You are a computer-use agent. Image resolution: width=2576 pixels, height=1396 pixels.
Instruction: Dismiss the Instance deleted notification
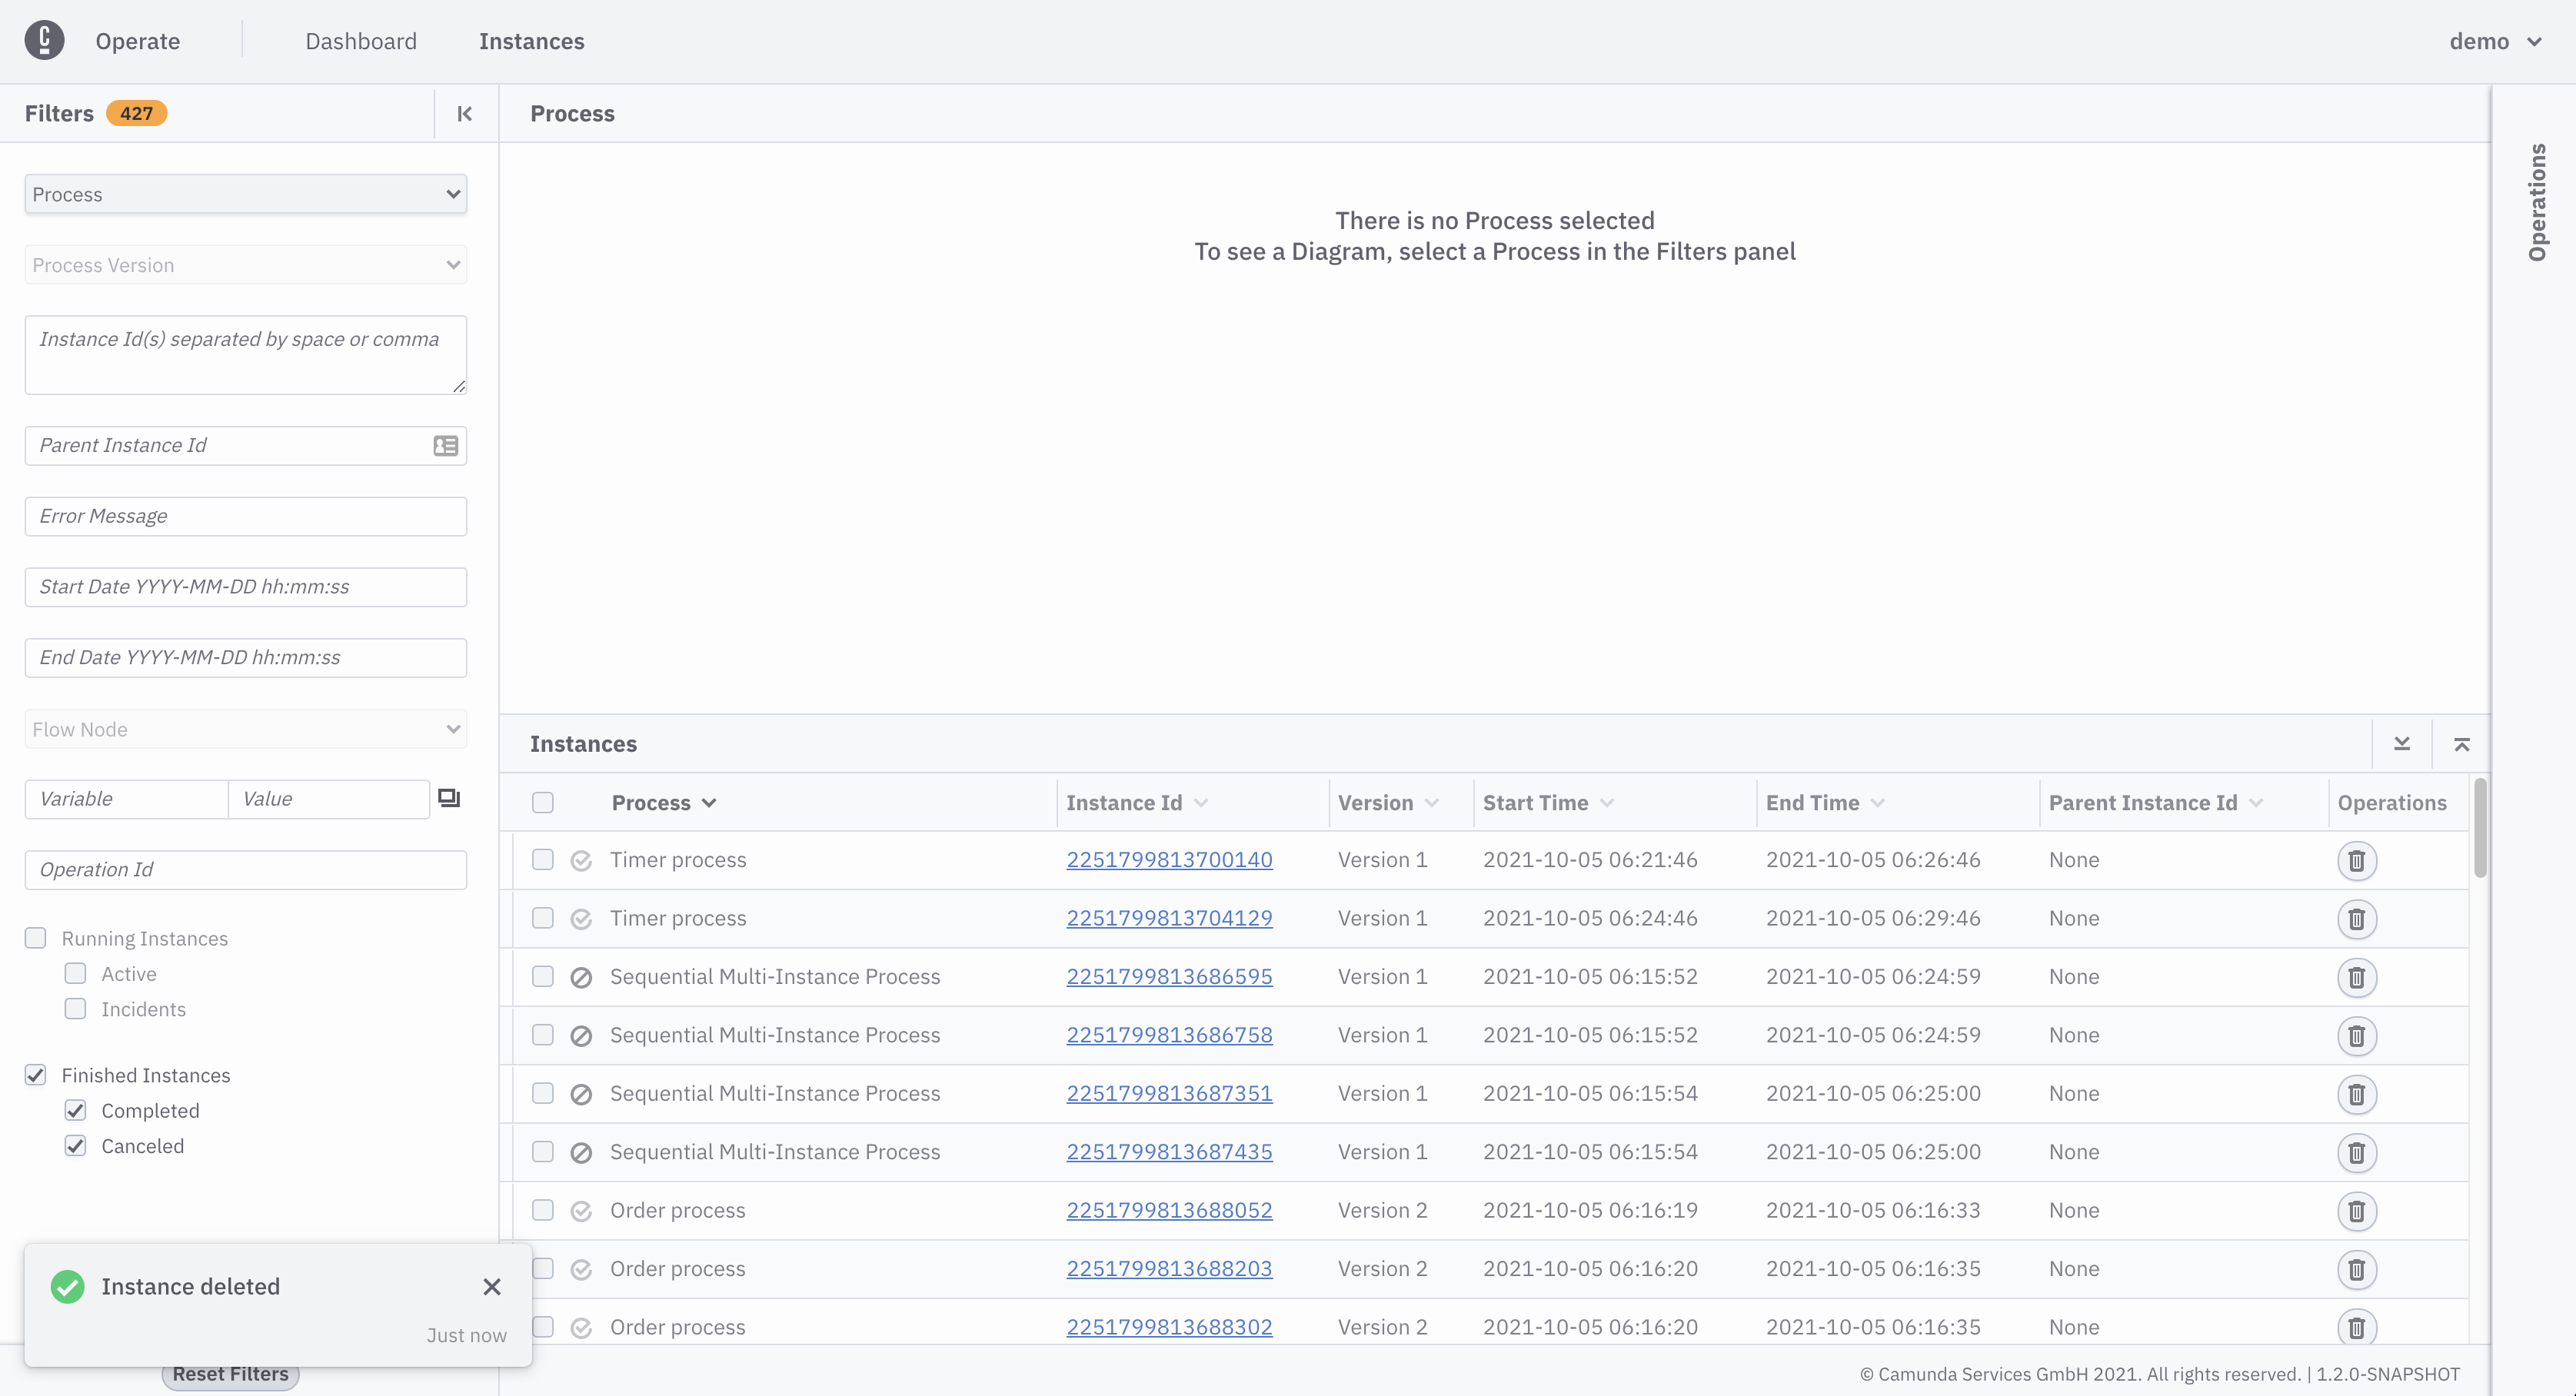(x=492, y=1287)
